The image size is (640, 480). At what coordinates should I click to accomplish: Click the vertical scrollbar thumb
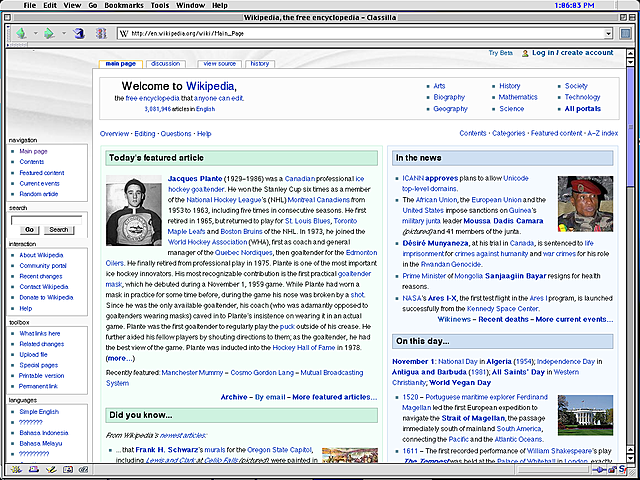[x=630, y=128]
